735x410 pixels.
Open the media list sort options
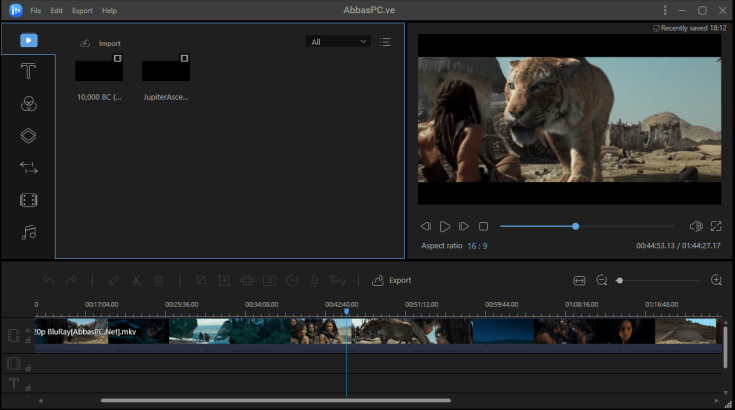pyautogui.click(x=386, y=42)
